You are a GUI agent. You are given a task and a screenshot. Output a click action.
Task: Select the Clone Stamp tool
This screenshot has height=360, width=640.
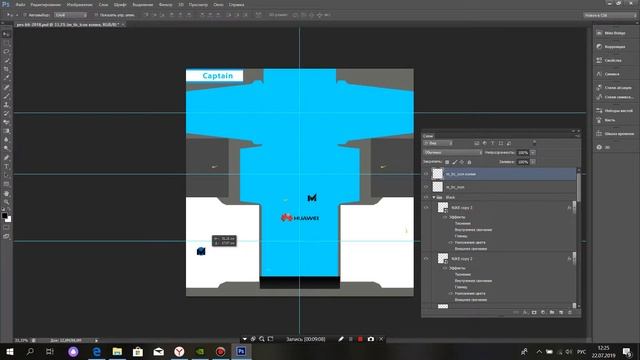click(x=6, y=104)
